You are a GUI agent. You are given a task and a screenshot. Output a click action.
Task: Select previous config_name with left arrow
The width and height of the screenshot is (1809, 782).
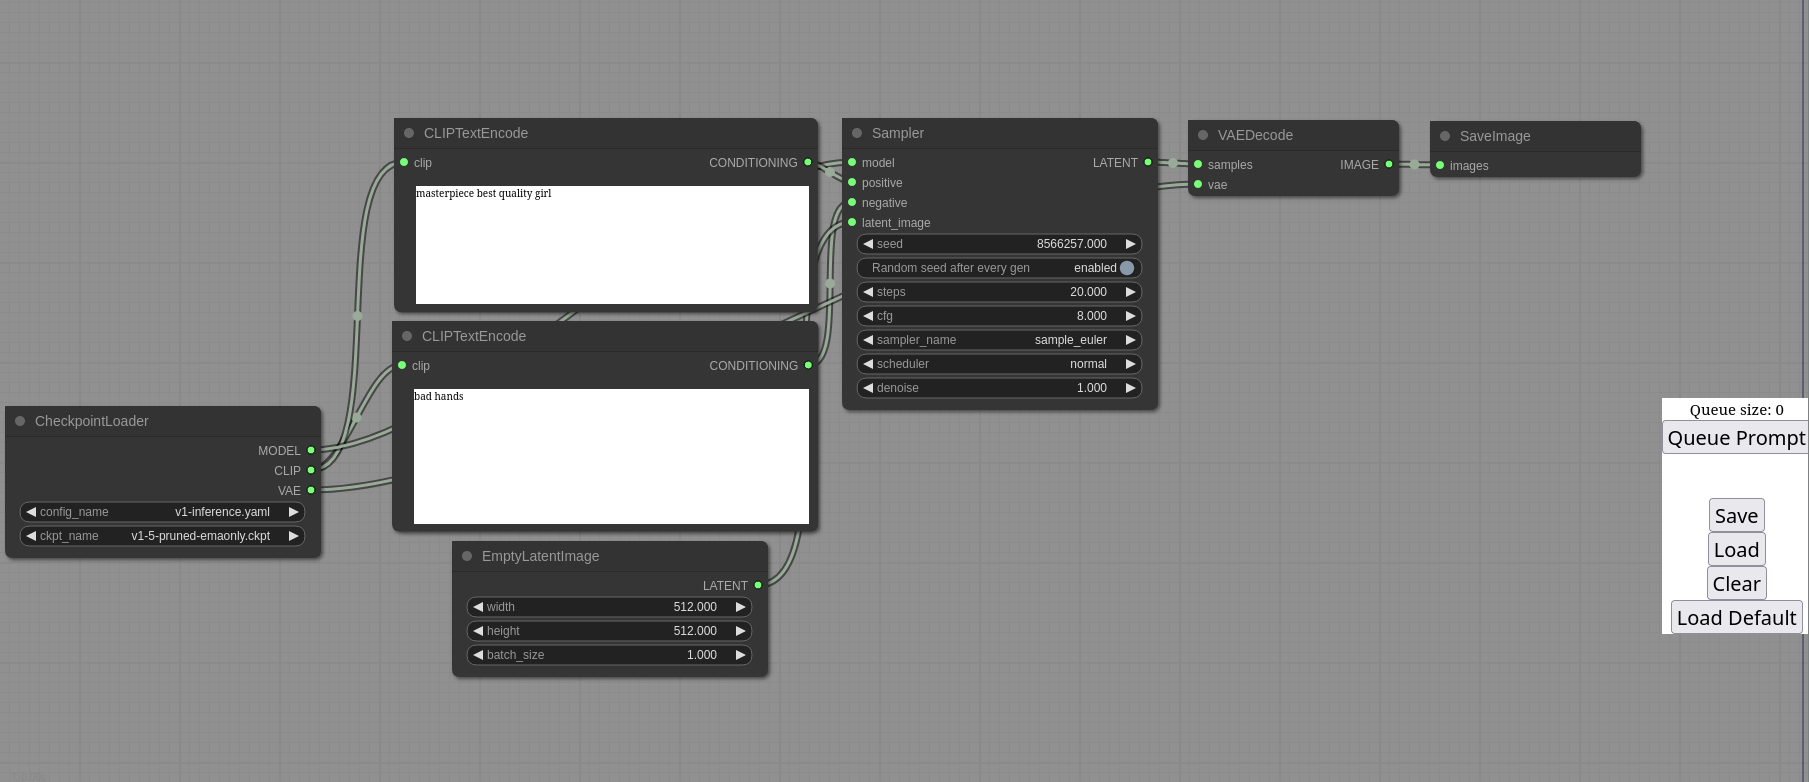click(x=31, y=512)
